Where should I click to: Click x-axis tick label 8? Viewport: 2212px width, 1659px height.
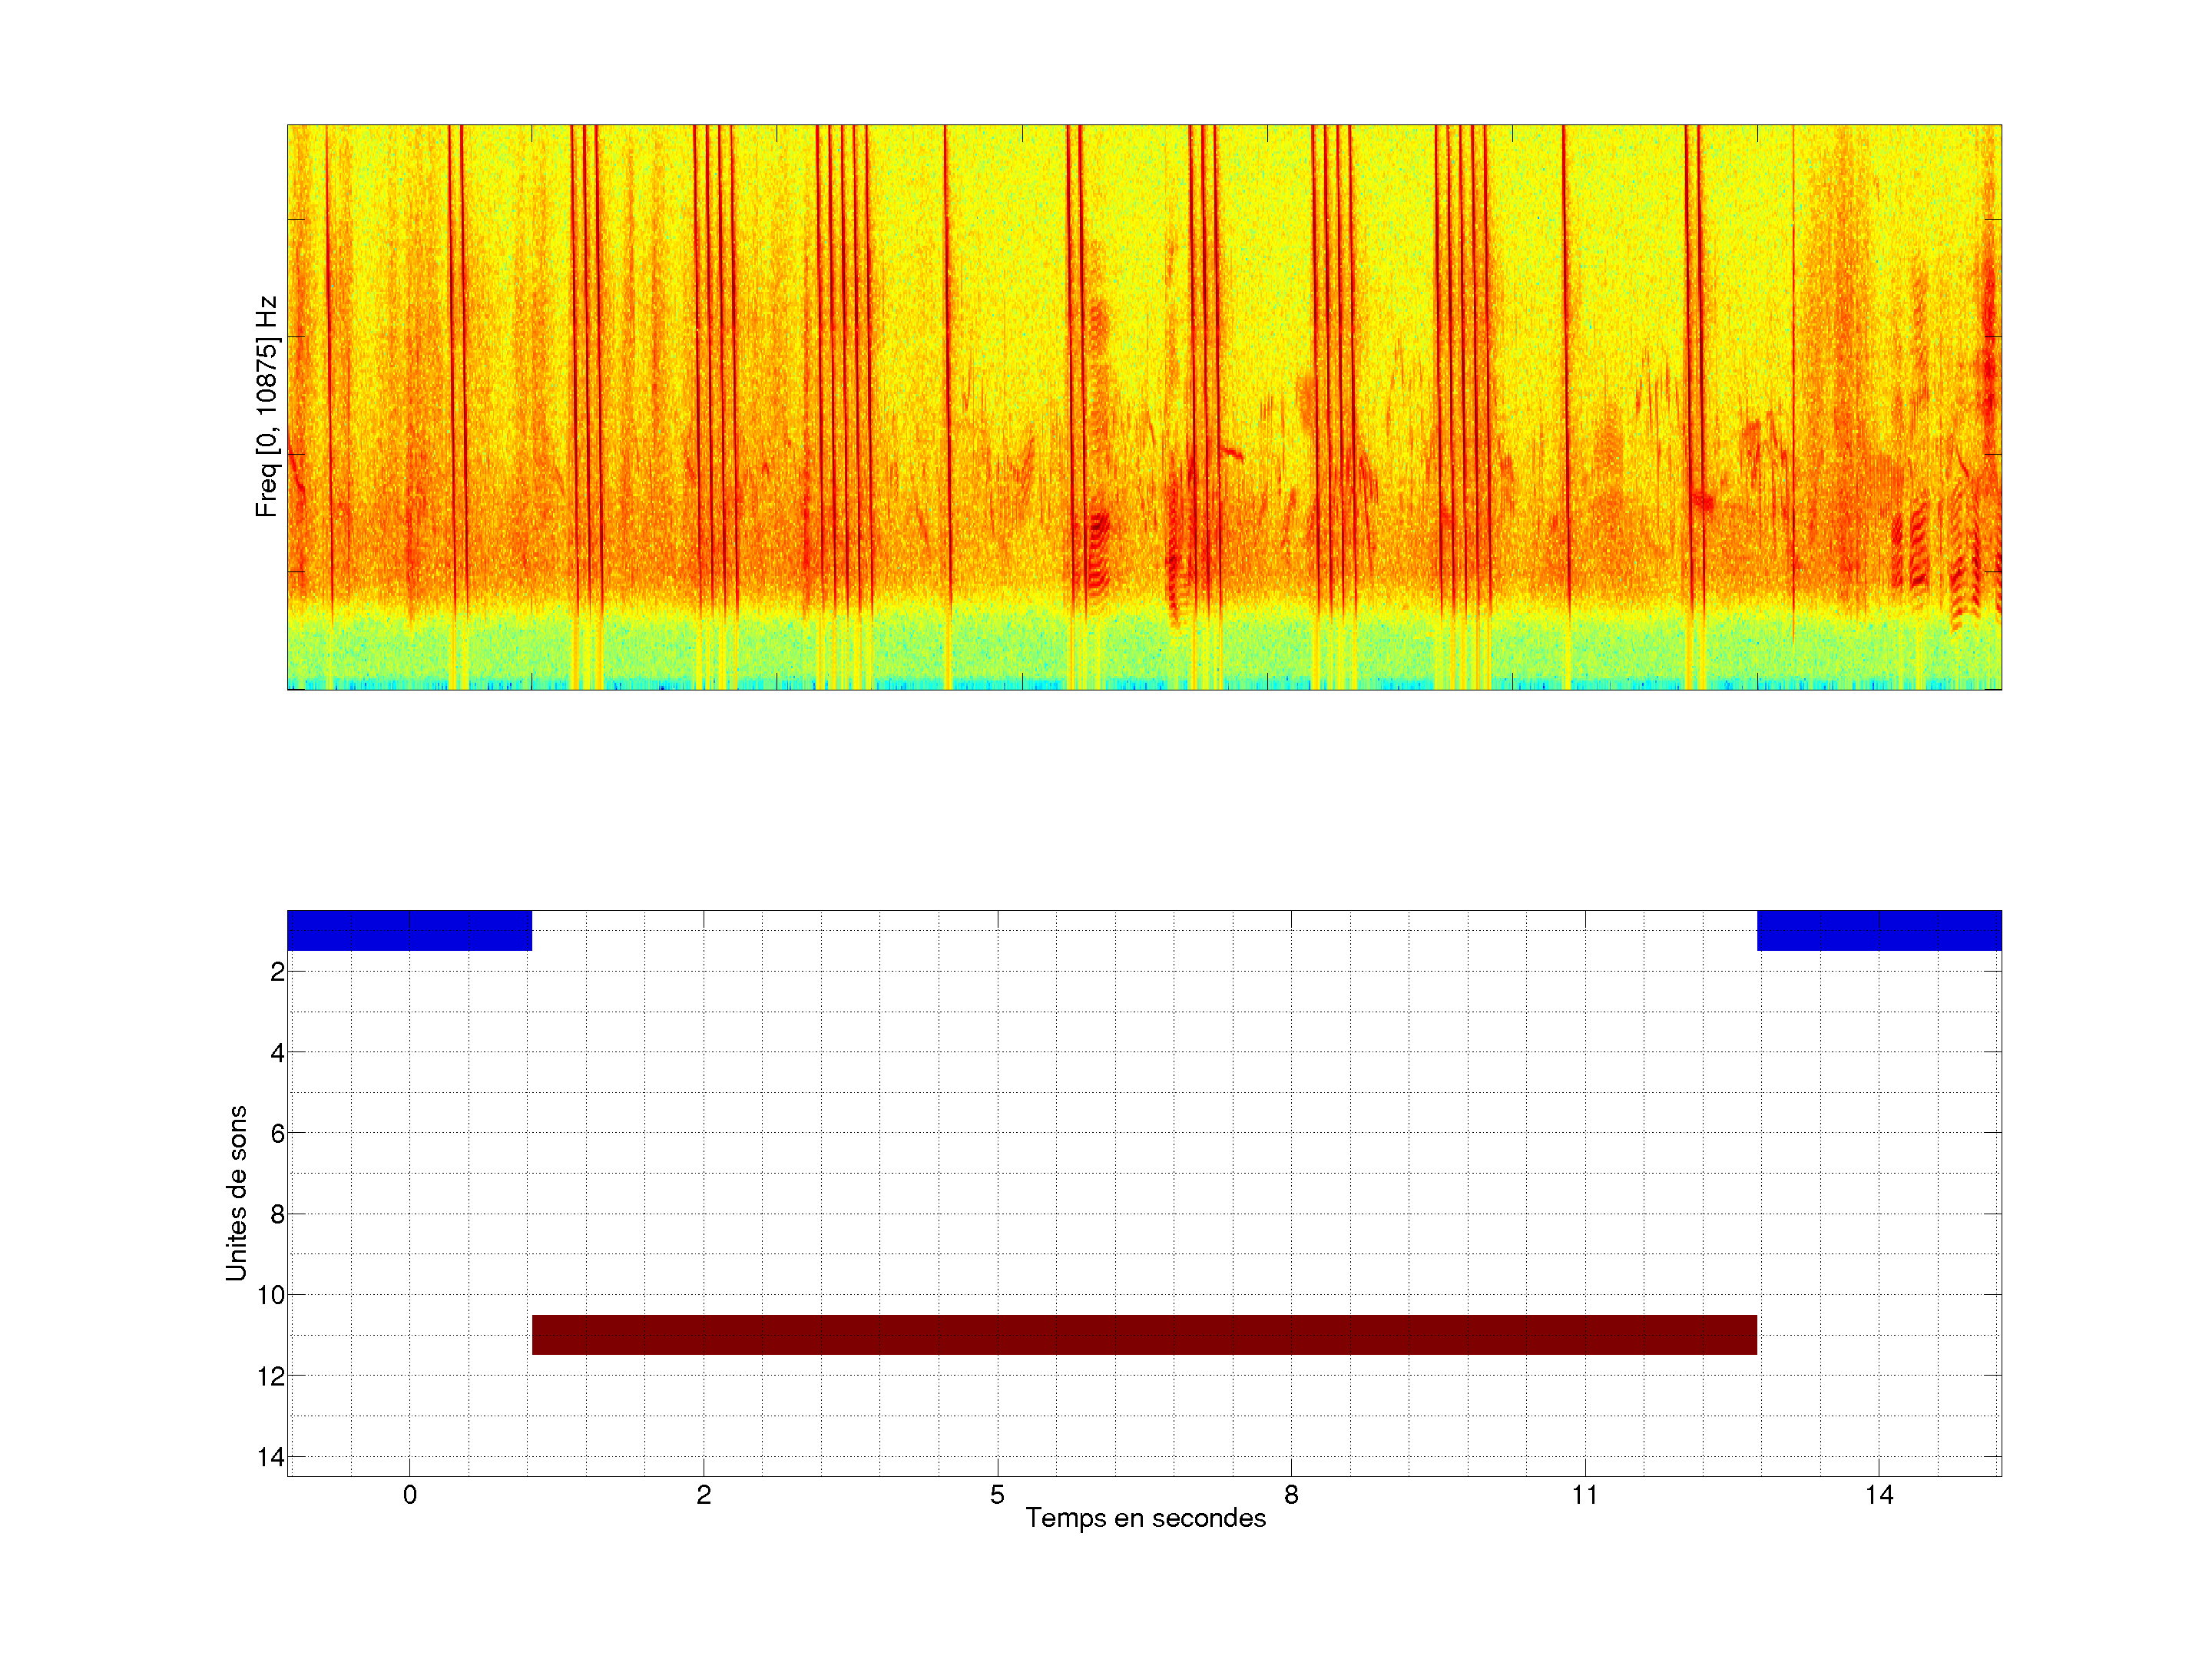(1291, 1495)
